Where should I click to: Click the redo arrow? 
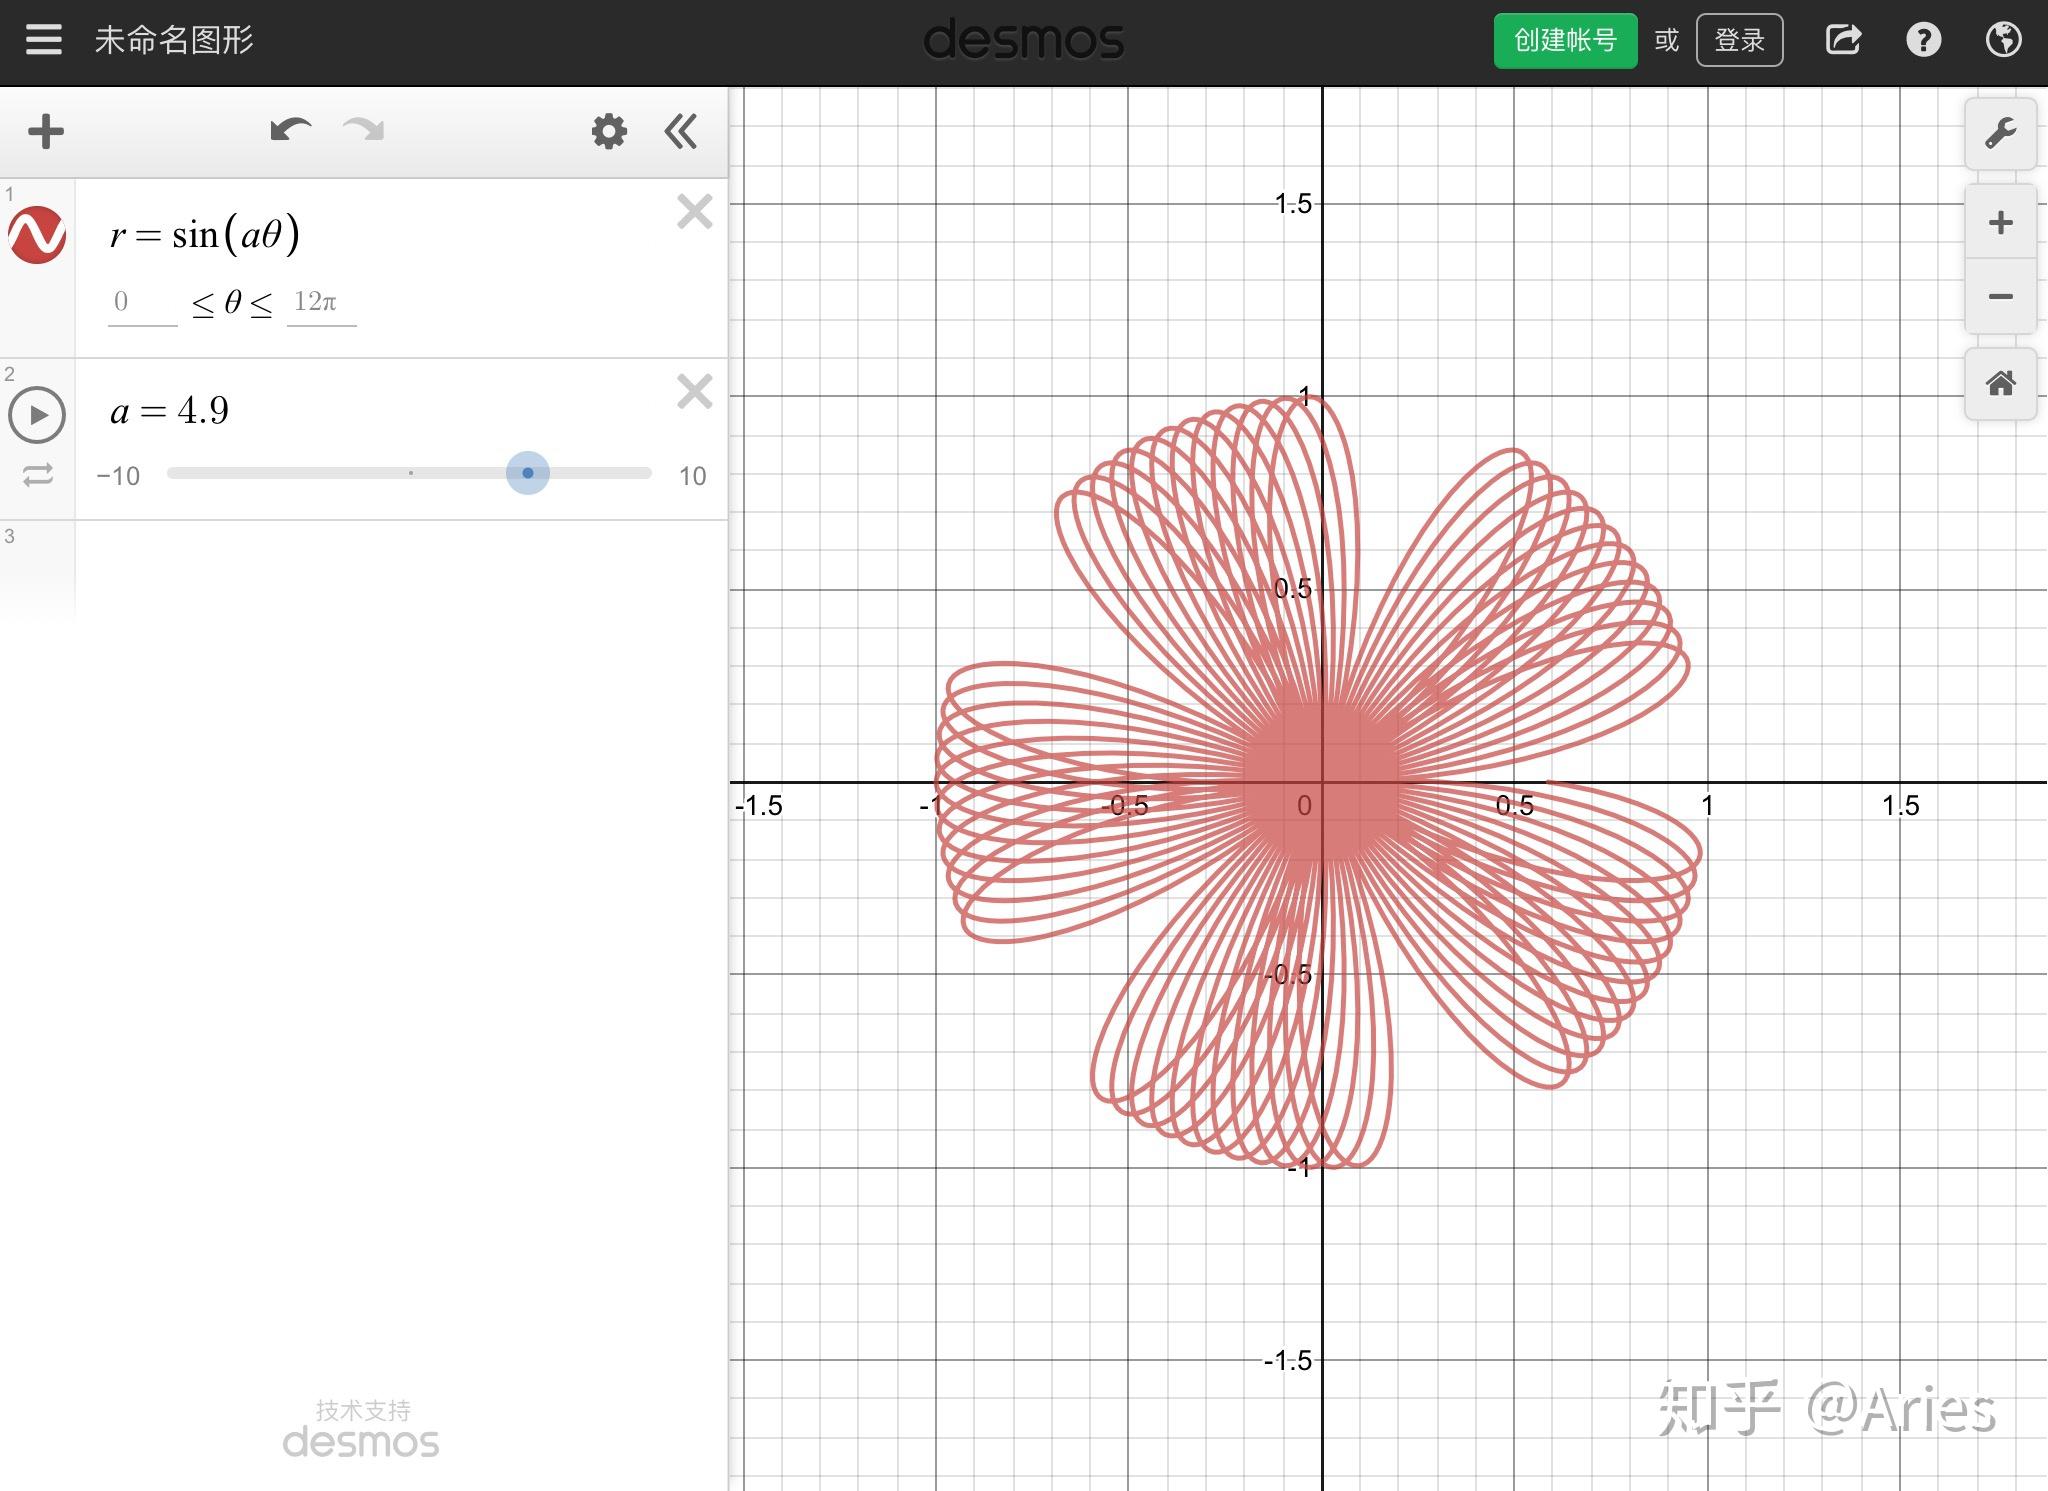coord(364,131)
